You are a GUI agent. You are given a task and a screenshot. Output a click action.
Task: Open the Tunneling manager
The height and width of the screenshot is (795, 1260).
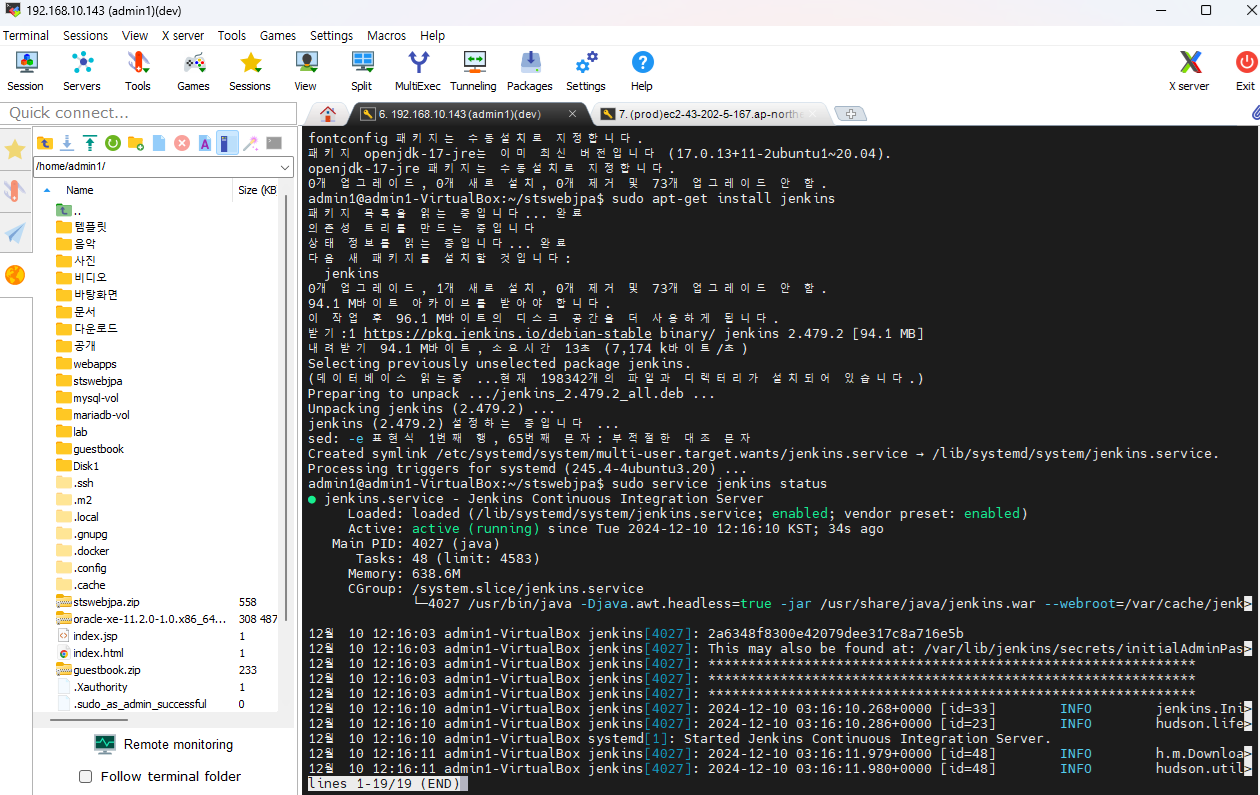pyautogui.click(x=473, y=71)
